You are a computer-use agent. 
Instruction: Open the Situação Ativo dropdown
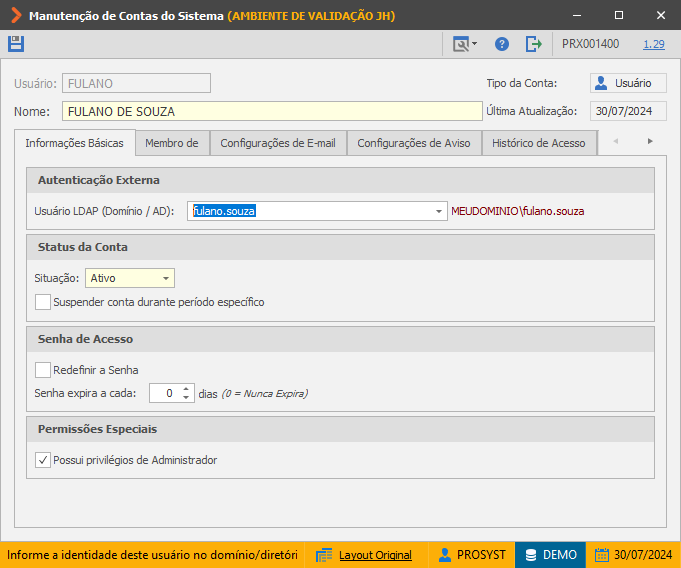tap(130, 278)
